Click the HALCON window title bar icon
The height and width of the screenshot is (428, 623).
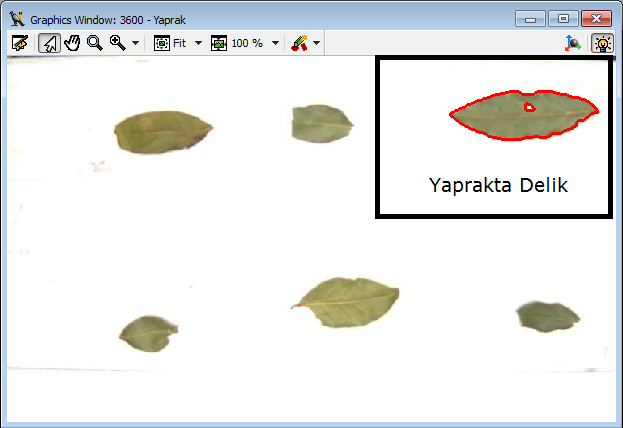[x=17, y=19]
